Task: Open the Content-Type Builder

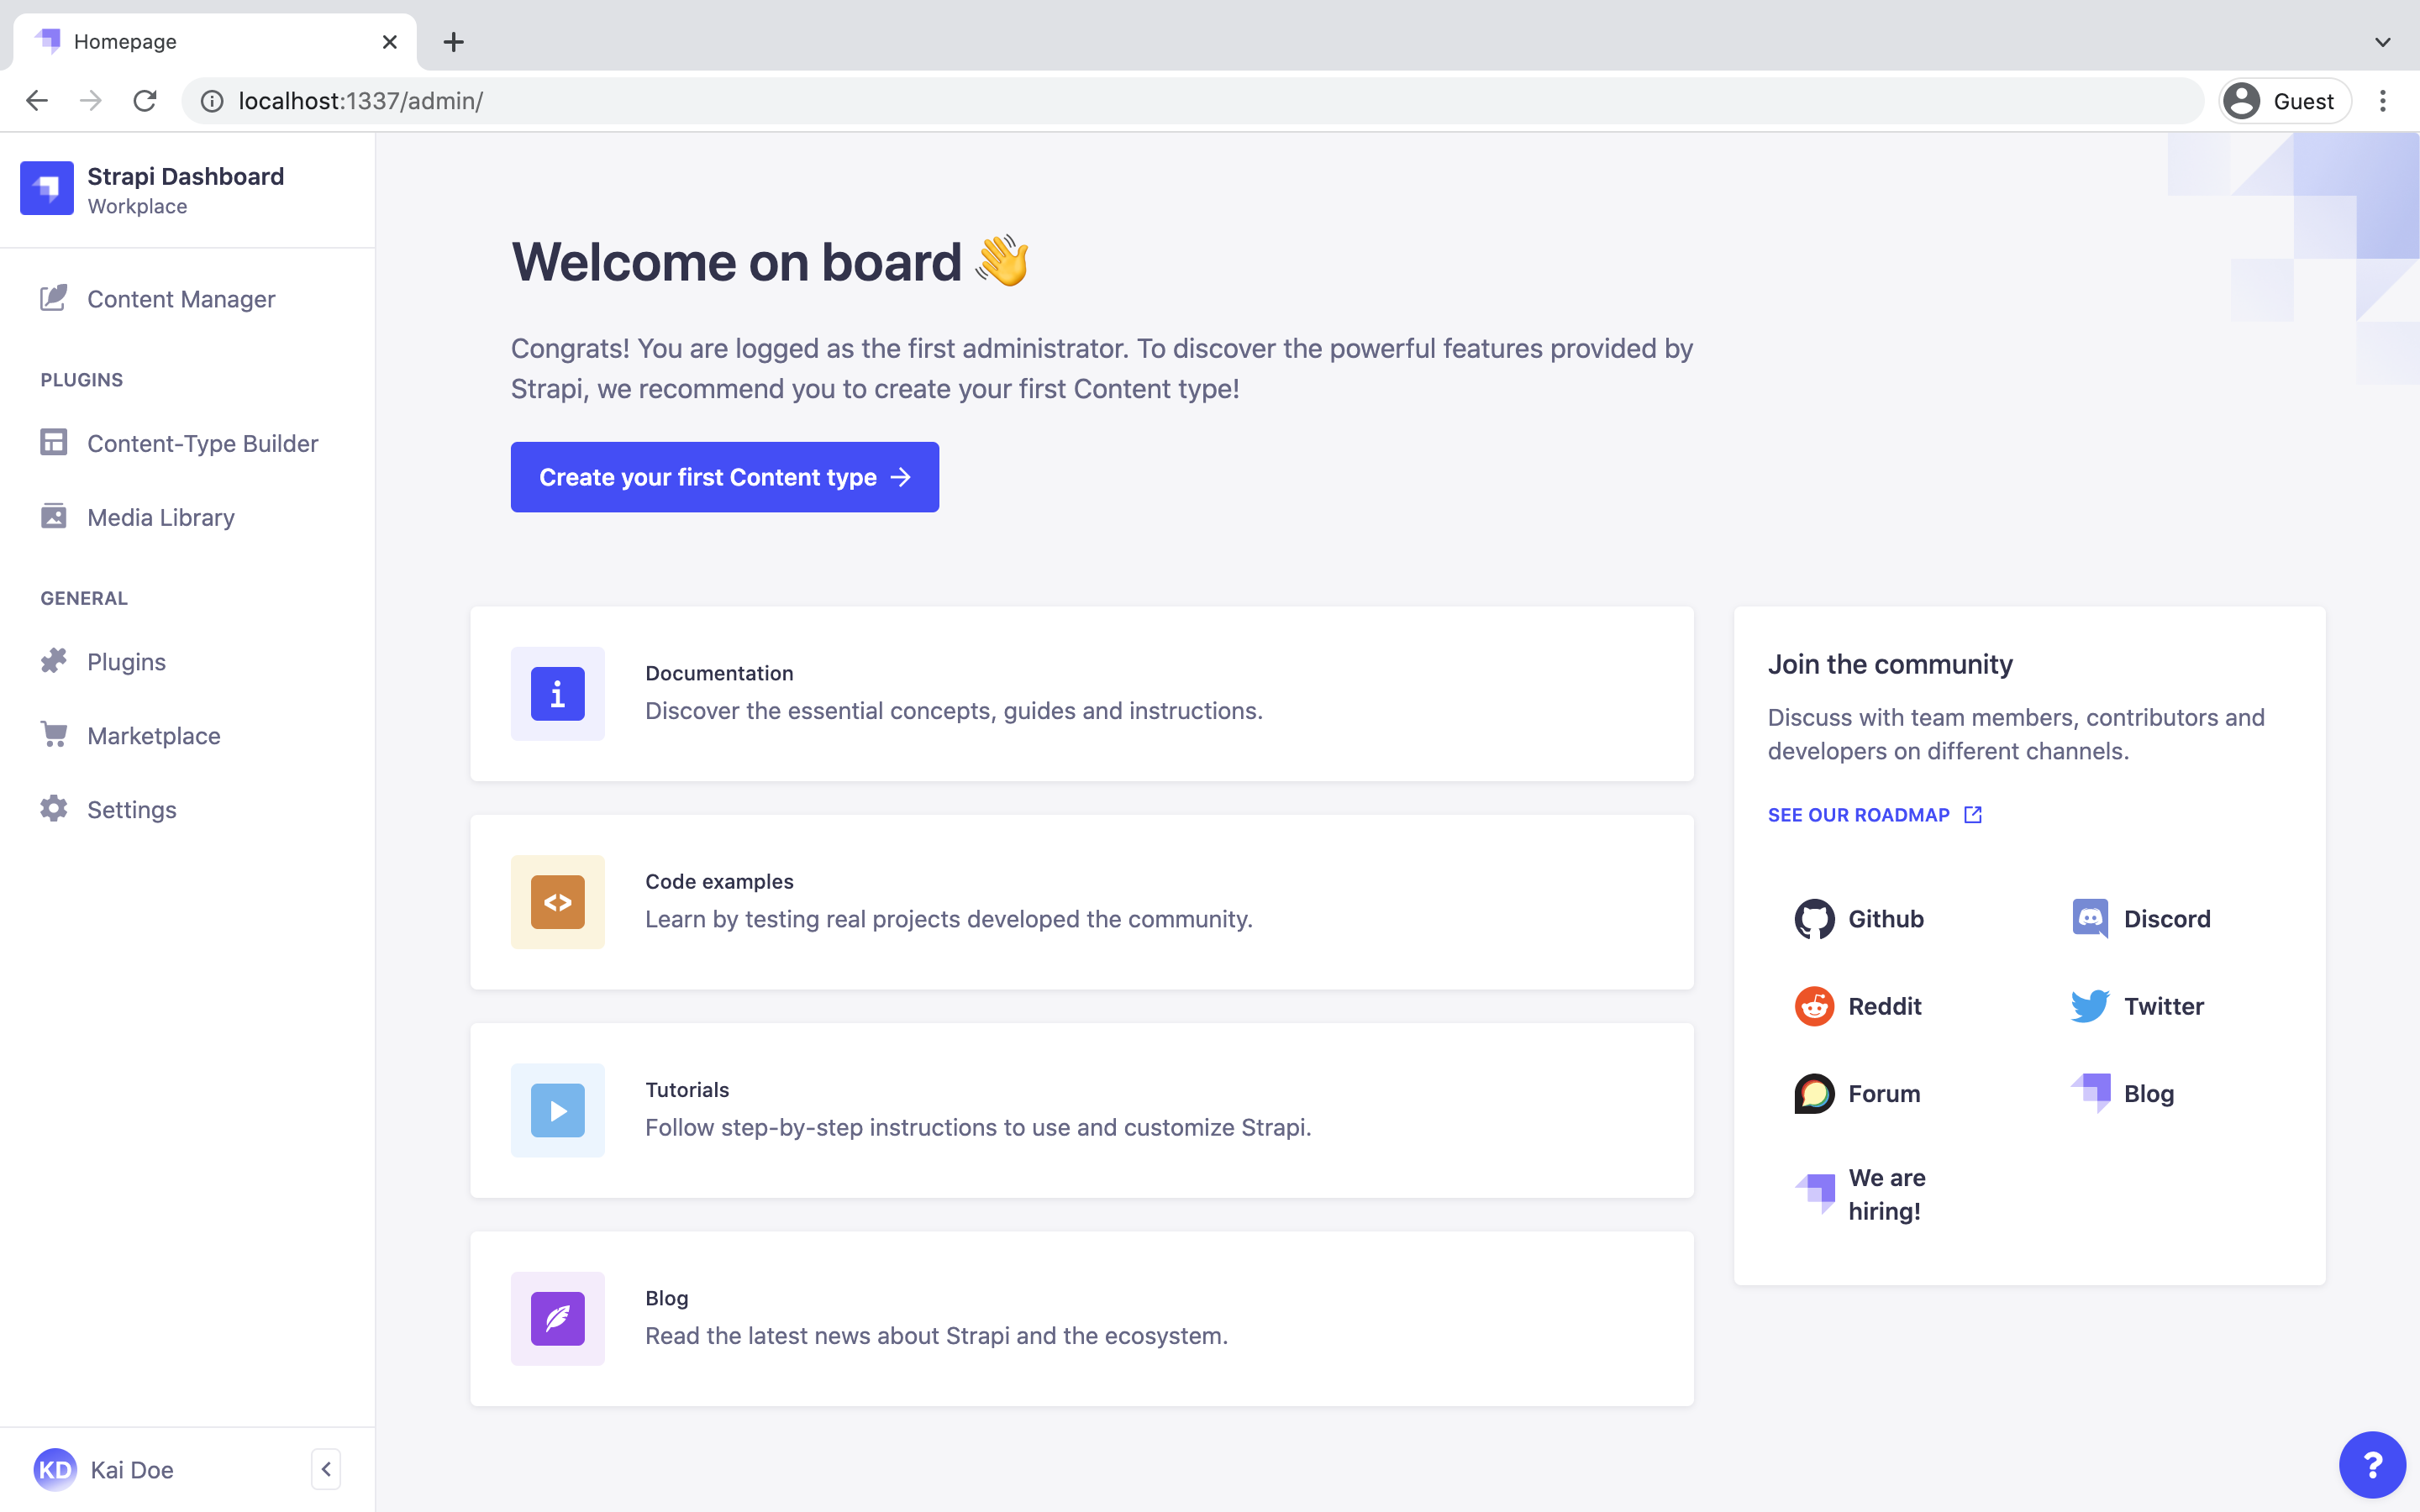Action: click(203, 443)
